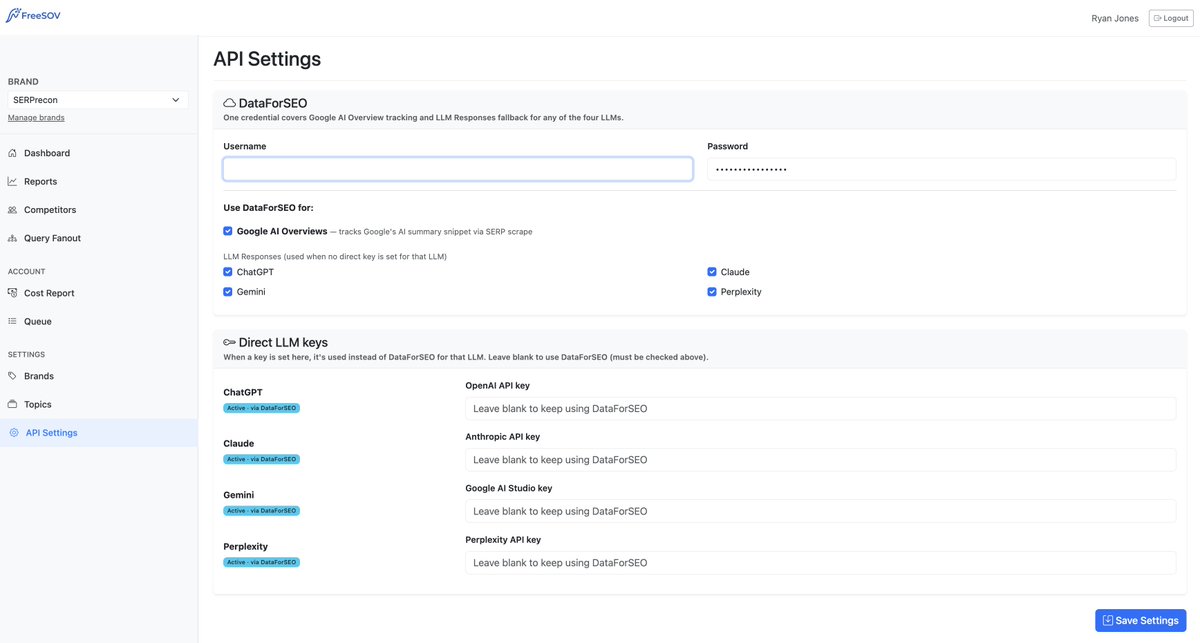Click the DataForSEO Password field
The height and width of the screenshot is (643, 1200).
(x=942, y=169)
